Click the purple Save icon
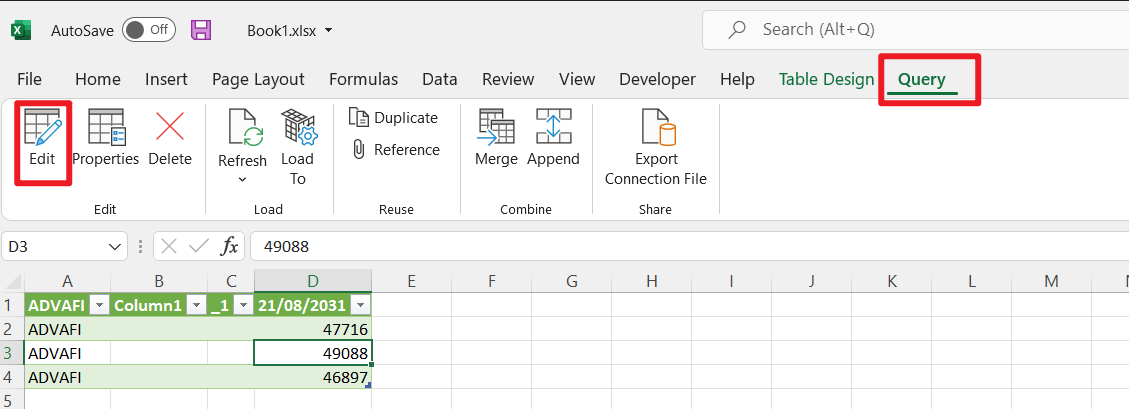The height and width of the screenshot is (409, 1129). pos(201,30)
